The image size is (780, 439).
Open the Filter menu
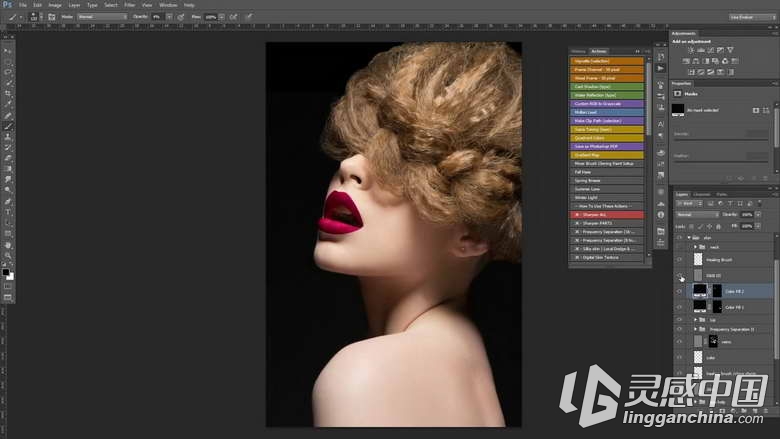click(x=130, y=5)
